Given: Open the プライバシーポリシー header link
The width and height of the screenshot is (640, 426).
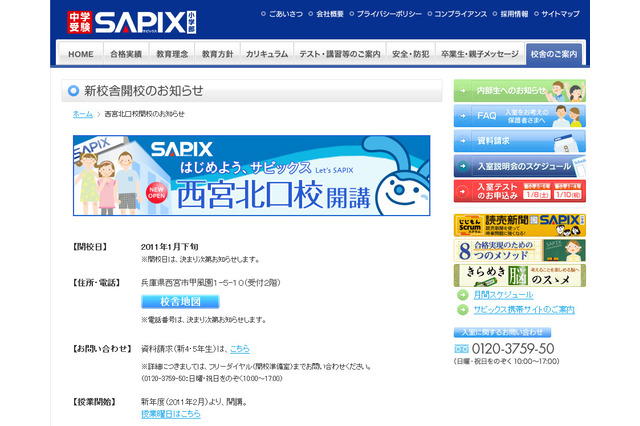Looking at the screenshot, I should point(389,14).
